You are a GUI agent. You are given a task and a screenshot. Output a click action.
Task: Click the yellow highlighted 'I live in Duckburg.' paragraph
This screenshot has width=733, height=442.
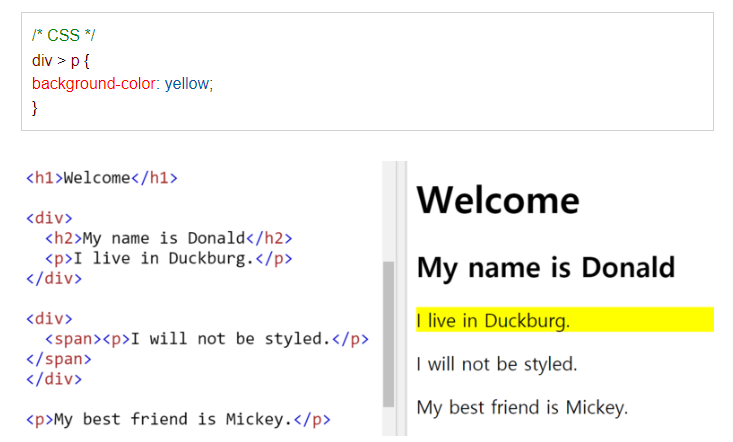[x=565, y=320]
